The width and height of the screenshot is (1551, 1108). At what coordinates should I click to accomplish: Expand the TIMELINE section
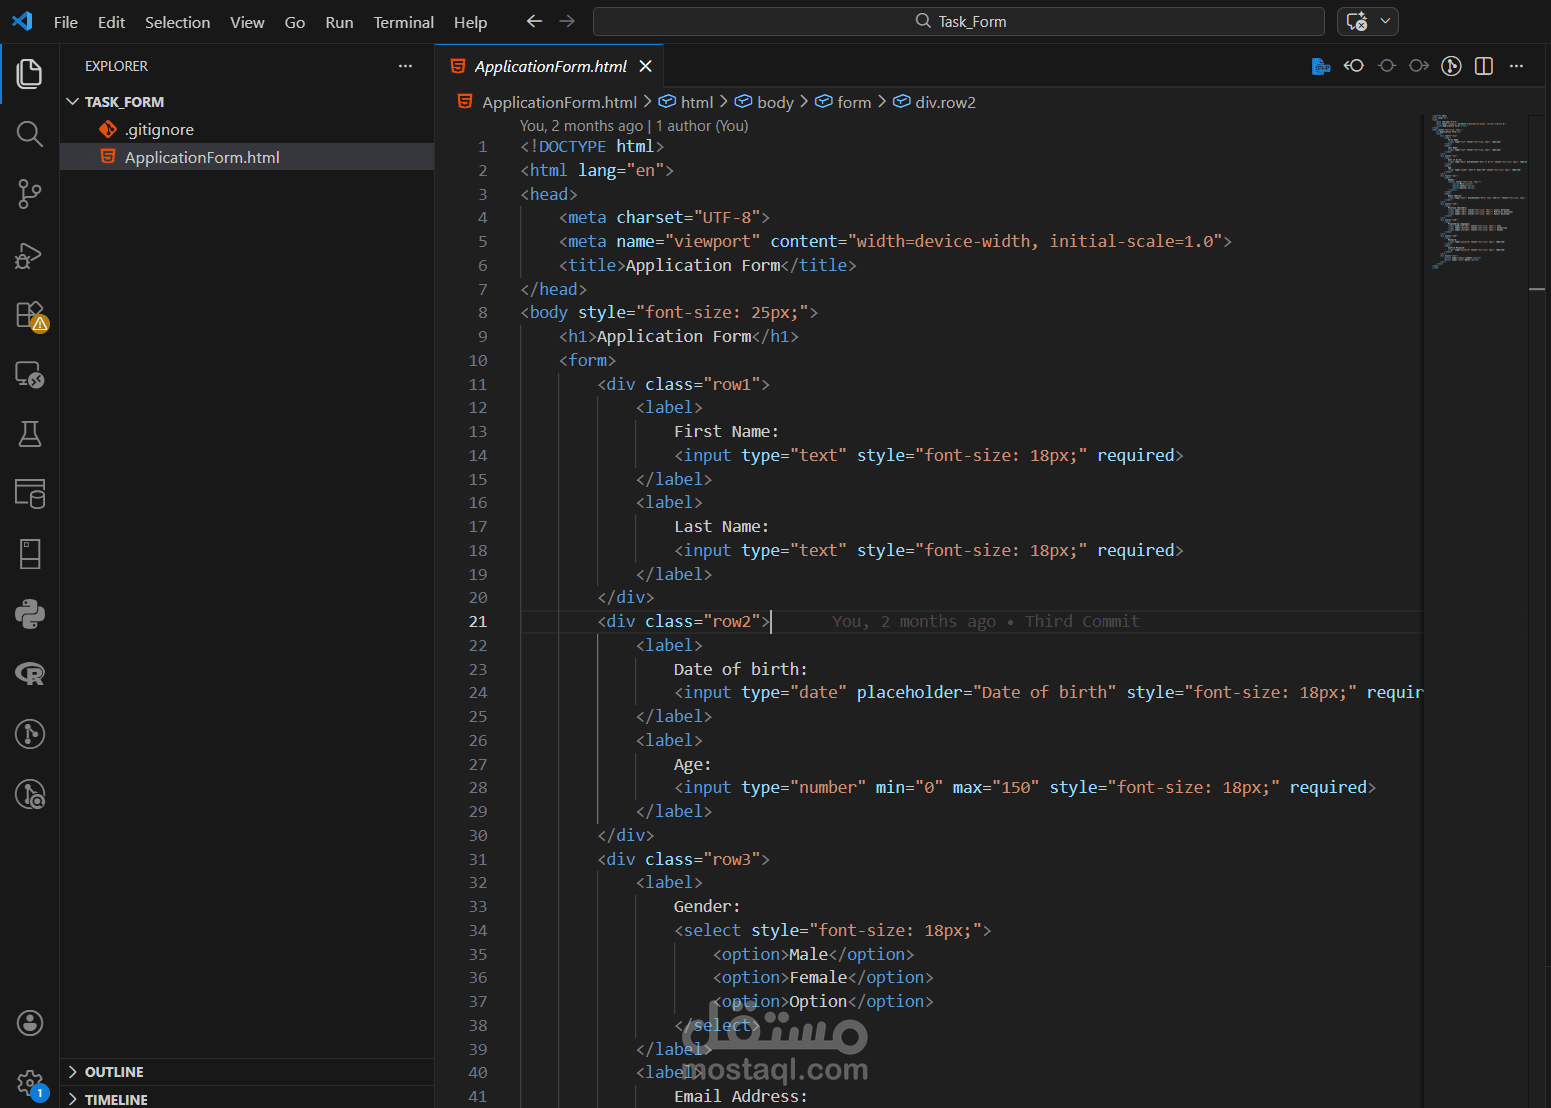point(116,1099)
